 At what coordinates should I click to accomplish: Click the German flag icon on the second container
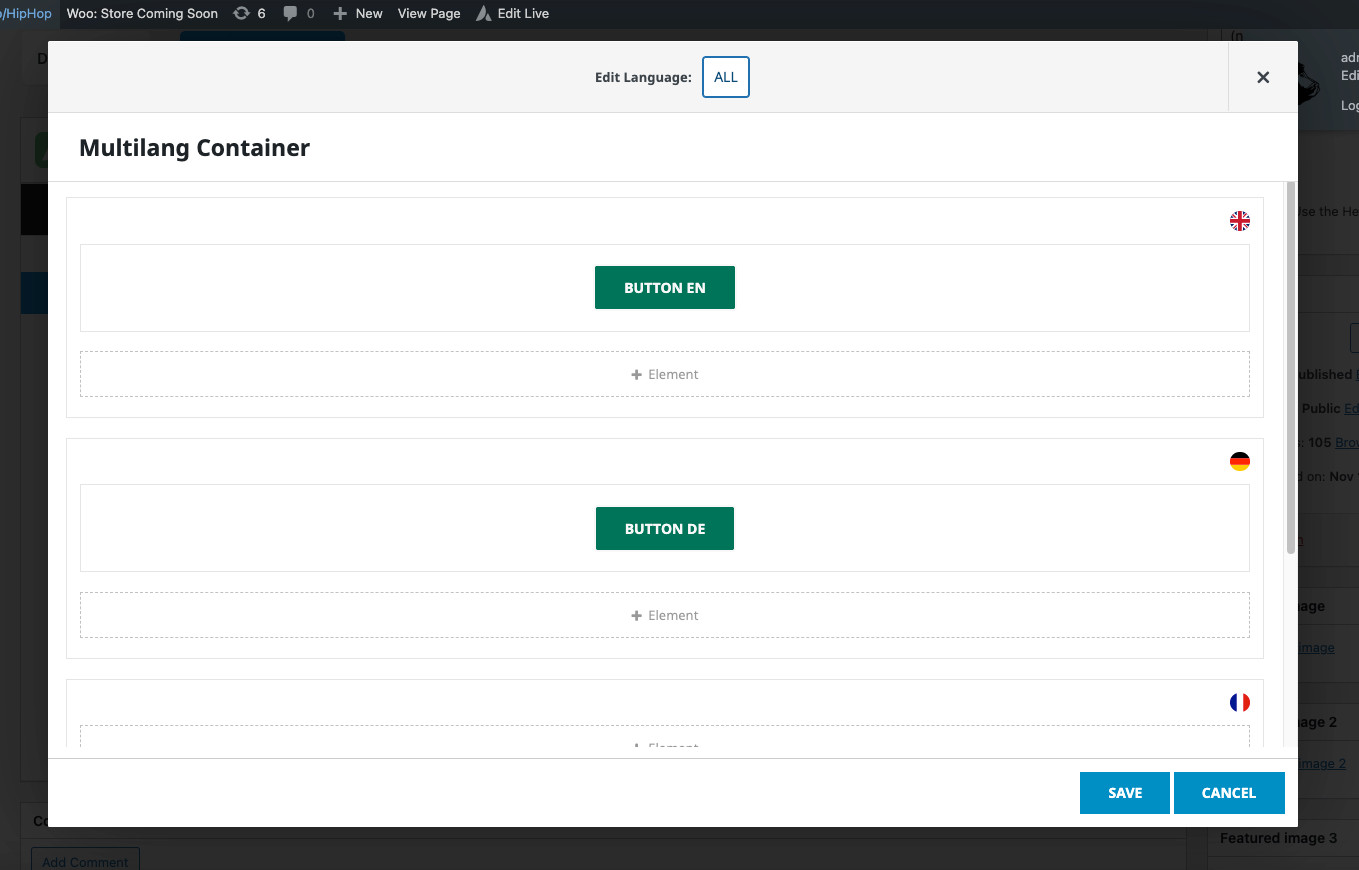click(1240, 462)
